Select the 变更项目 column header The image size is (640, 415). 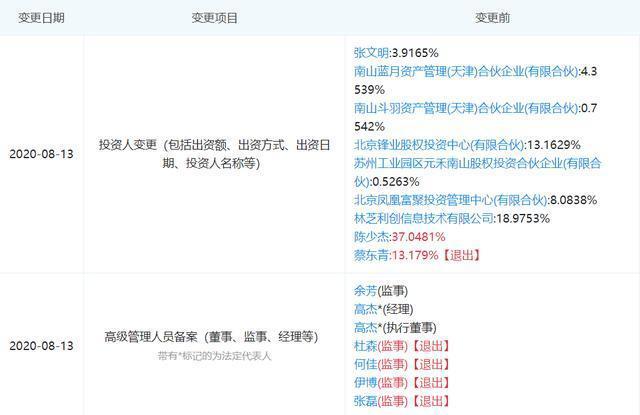(215, 18)
